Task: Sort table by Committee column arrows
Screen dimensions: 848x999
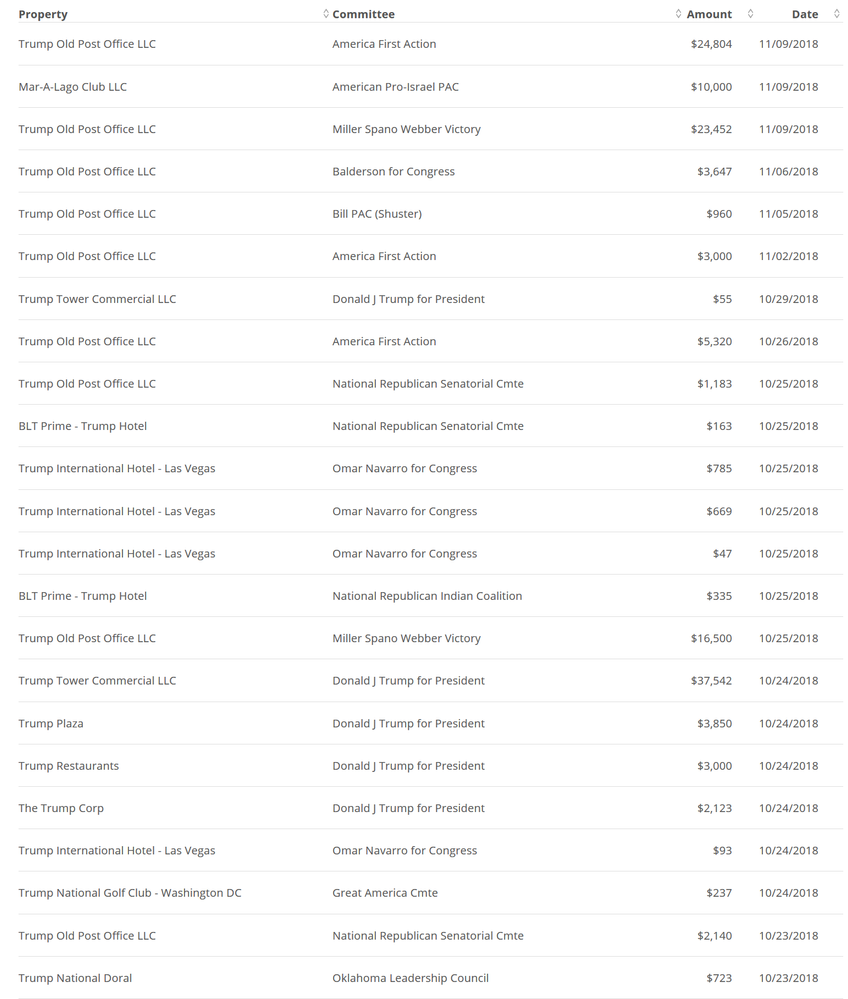Action: click(x=679, y=13)
